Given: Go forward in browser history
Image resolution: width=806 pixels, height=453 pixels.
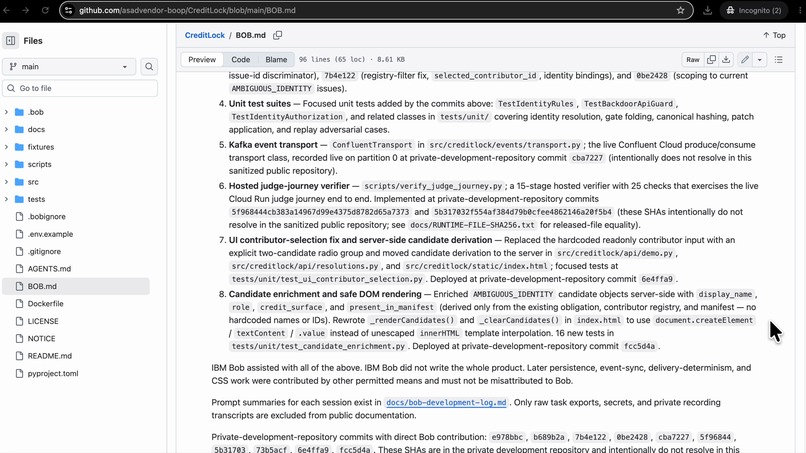Looking at the screenshot, I should (25, 10).
